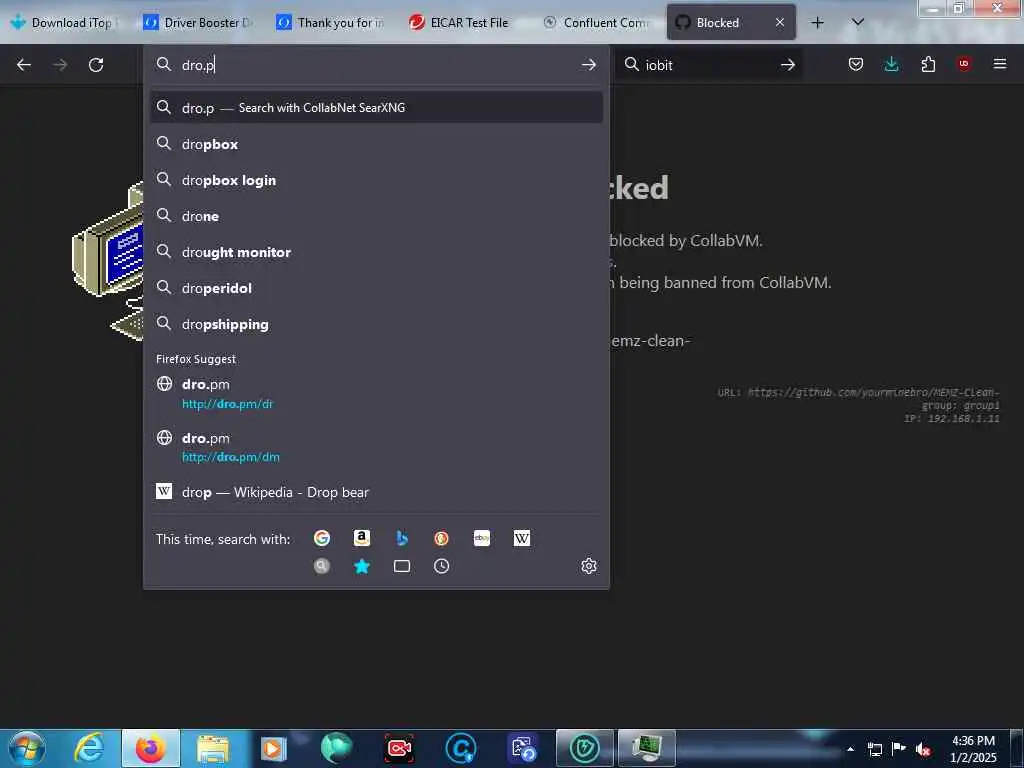
Task: Open the network tray icon
Action: pos(874,749)
